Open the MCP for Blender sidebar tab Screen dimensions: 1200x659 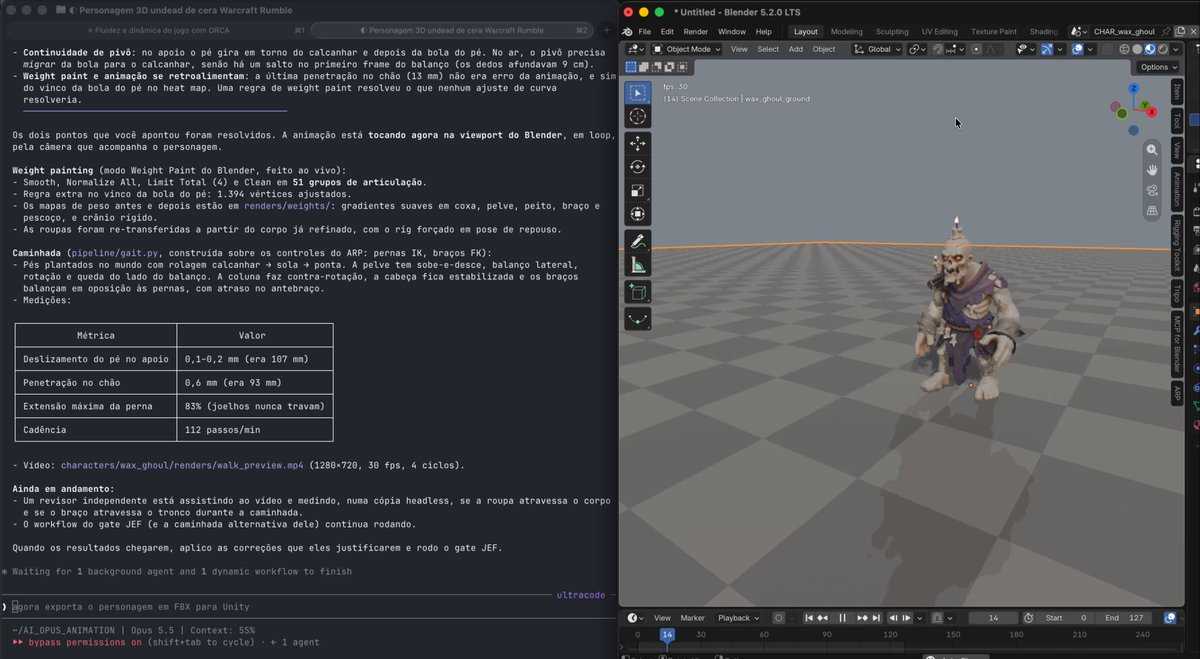[1177, 345]
